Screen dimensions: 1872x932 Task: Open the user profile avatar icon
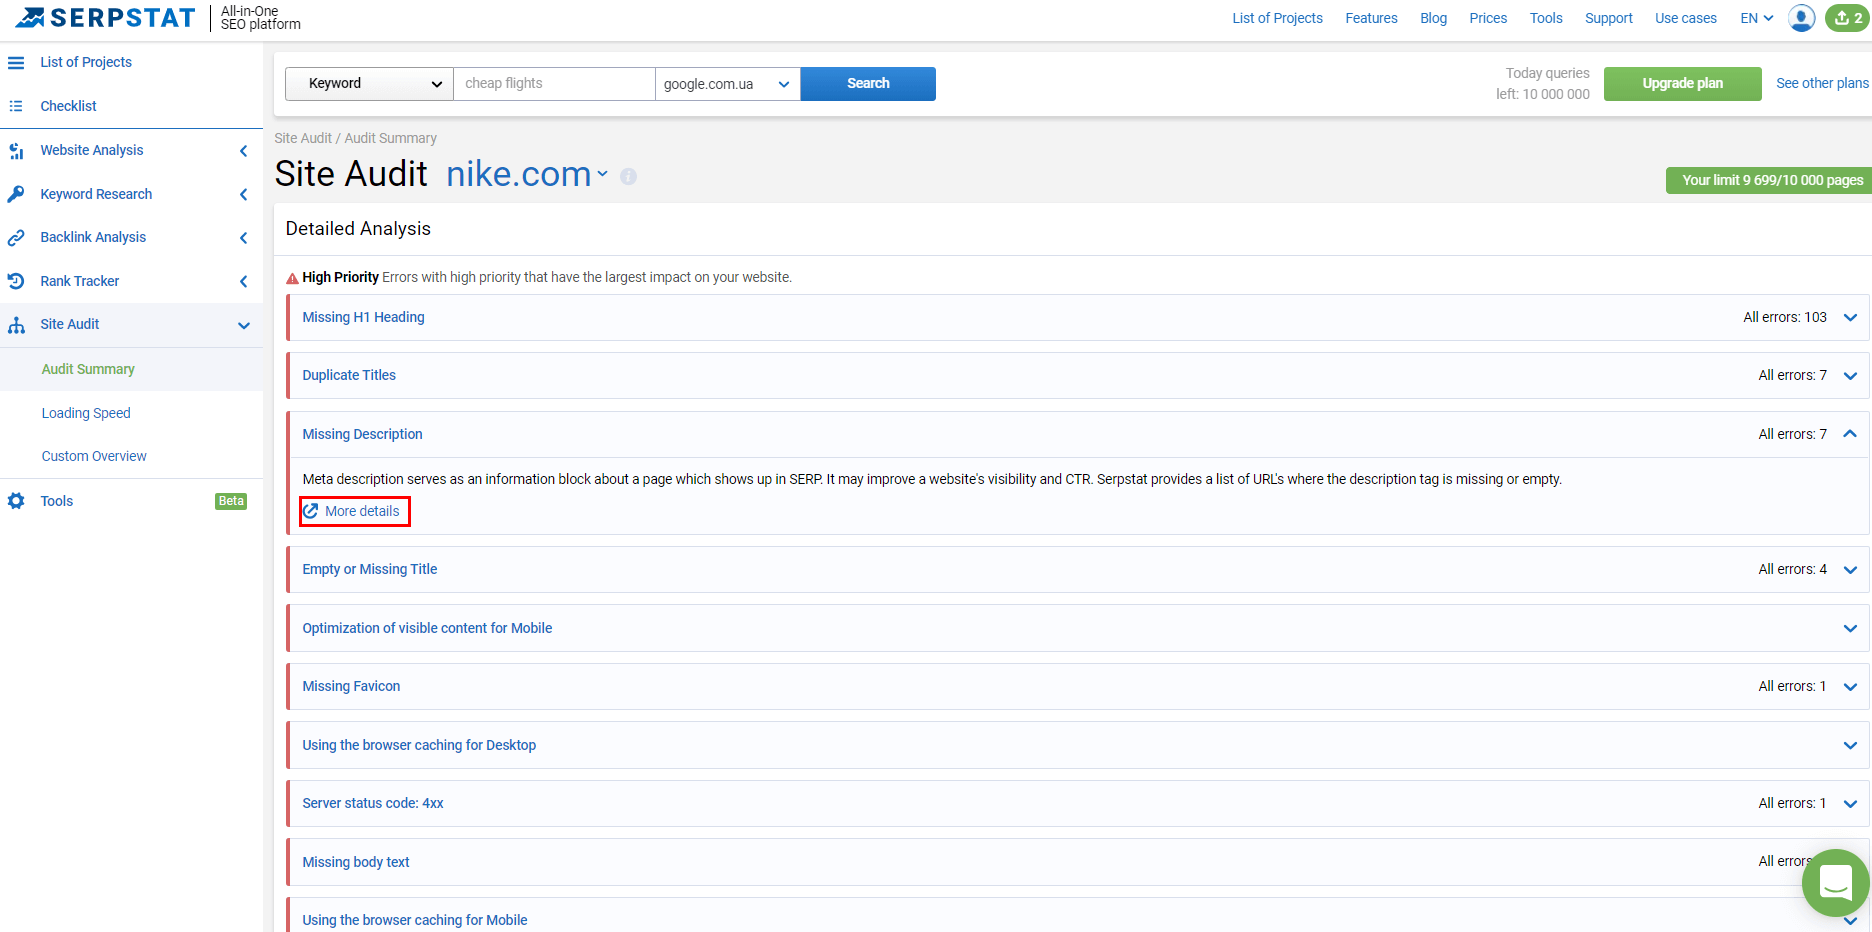(1801, 18)
